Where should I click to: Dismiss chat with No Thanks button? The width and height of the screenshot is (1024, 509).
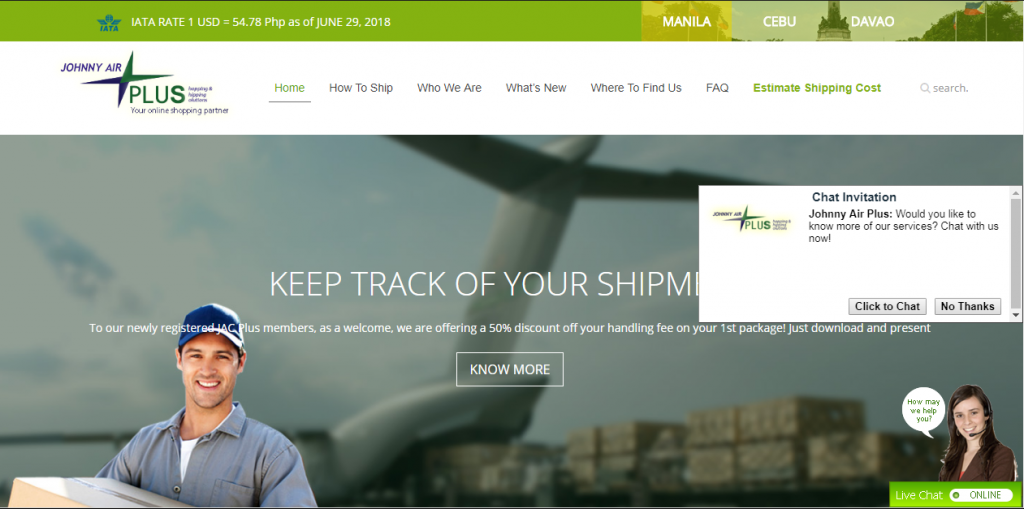tap(968, 306)
